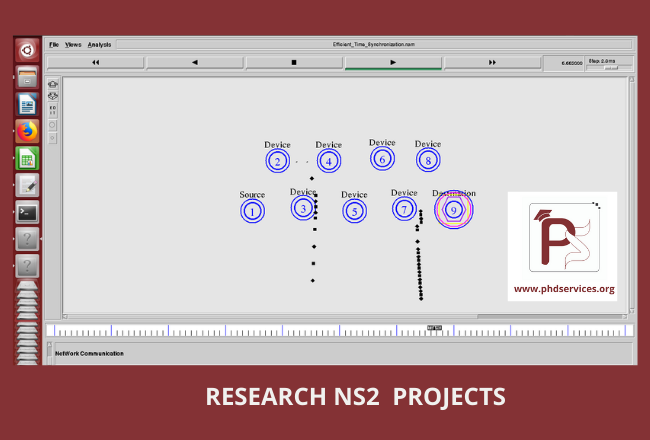
Task: Select Device node 2
Action: (x=277, y=161)
